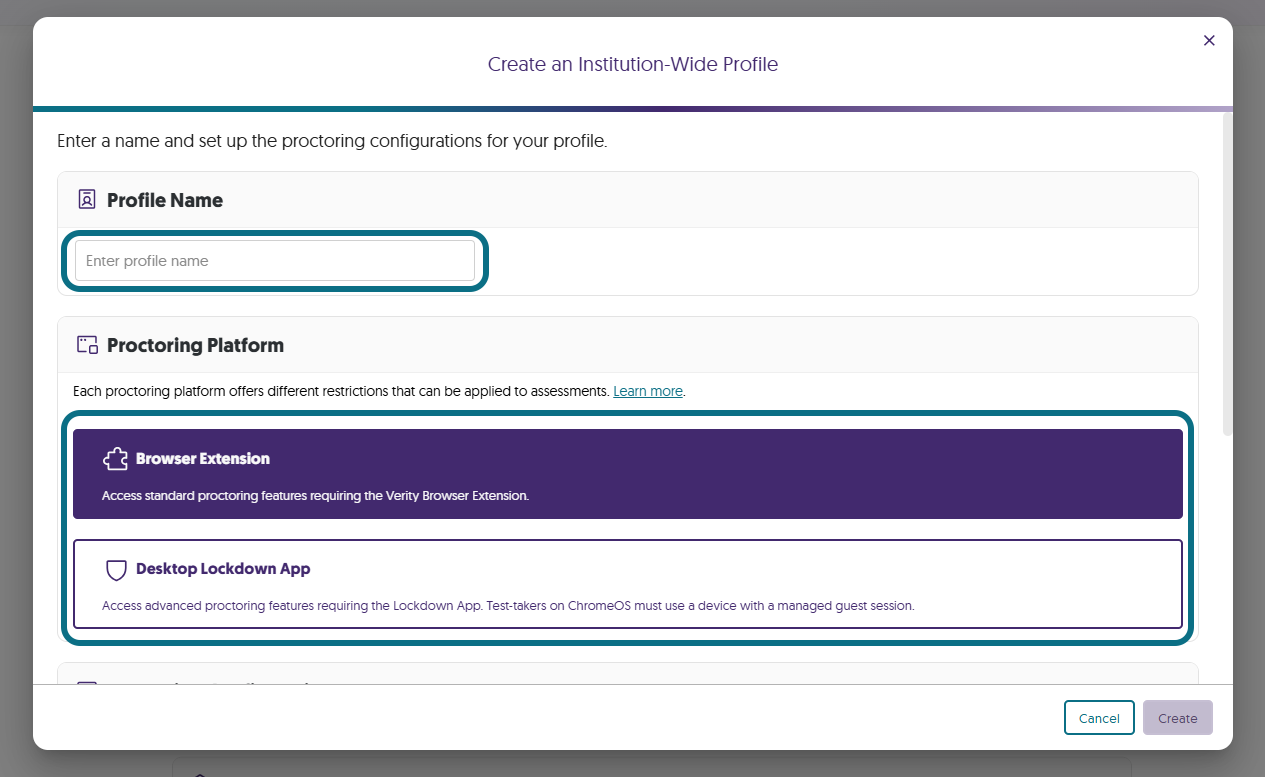Click the Desktop Lockdown App shield icon
1265x777 pixels.
[x=116, y=570]
